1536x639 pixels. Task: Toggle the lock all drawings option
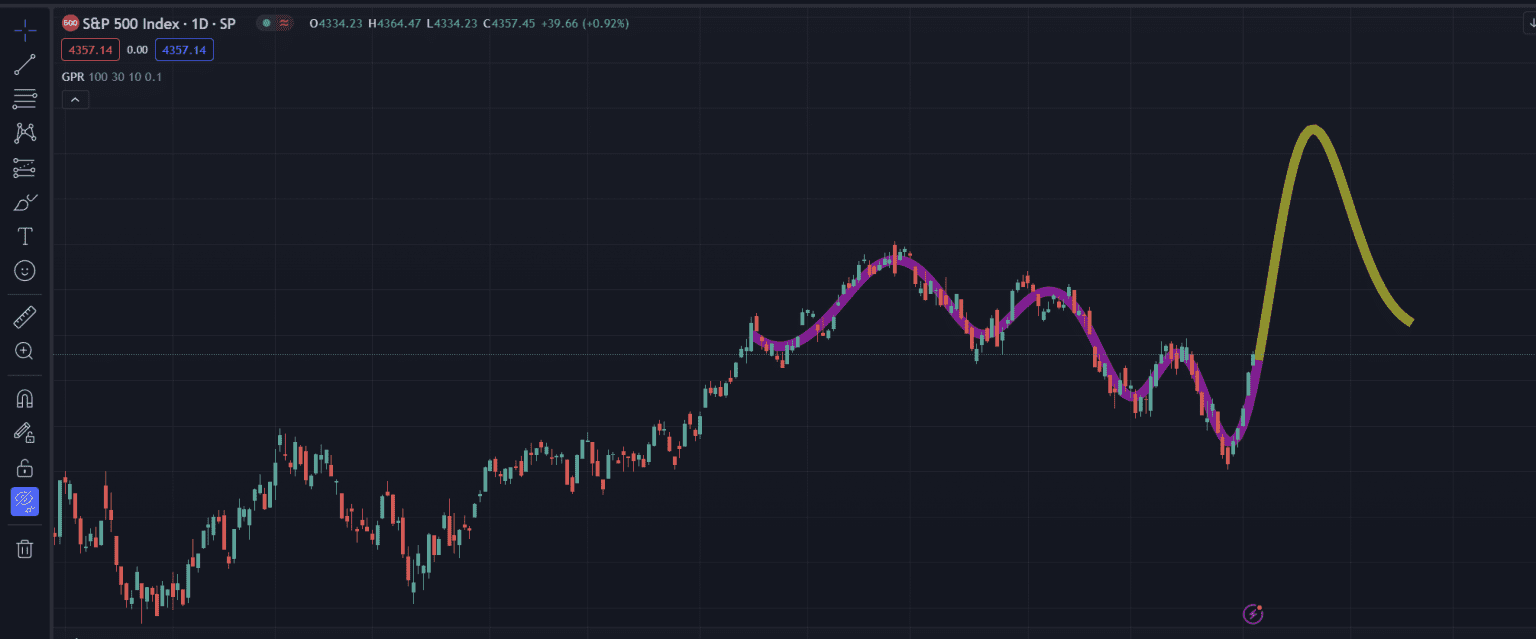[24, 467]
